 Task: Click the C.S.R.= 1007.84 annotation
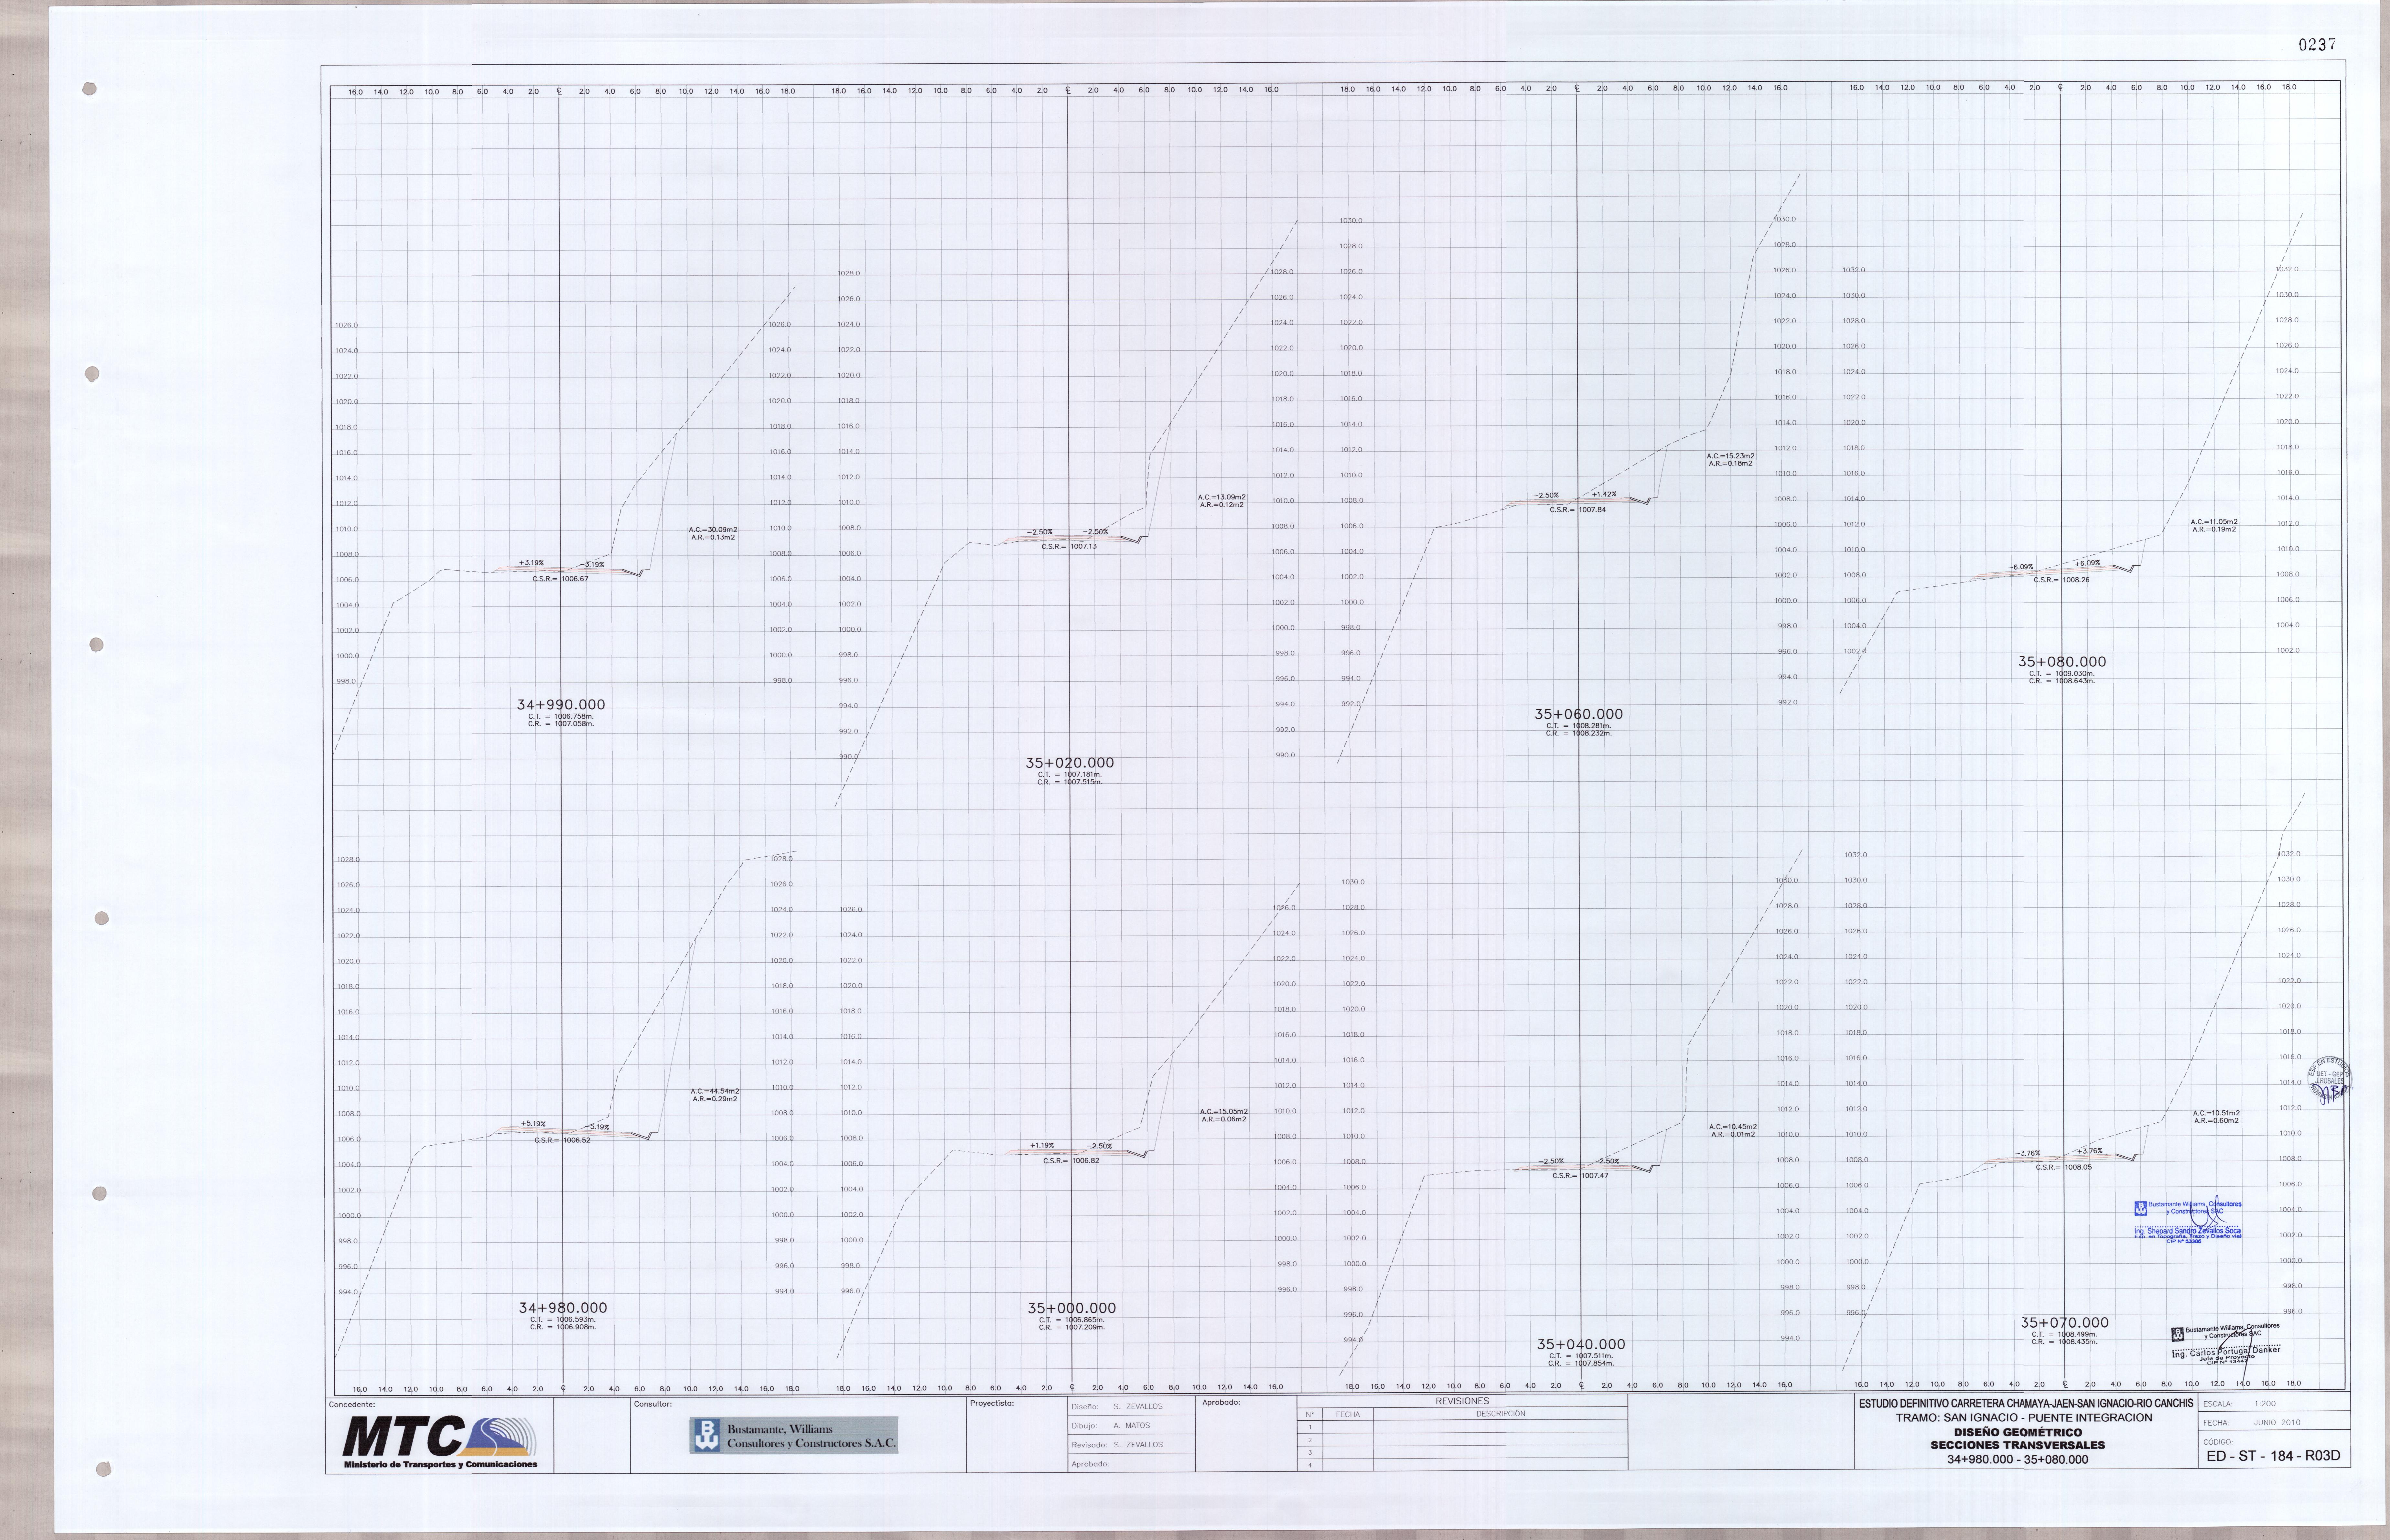pos(1578,510)
